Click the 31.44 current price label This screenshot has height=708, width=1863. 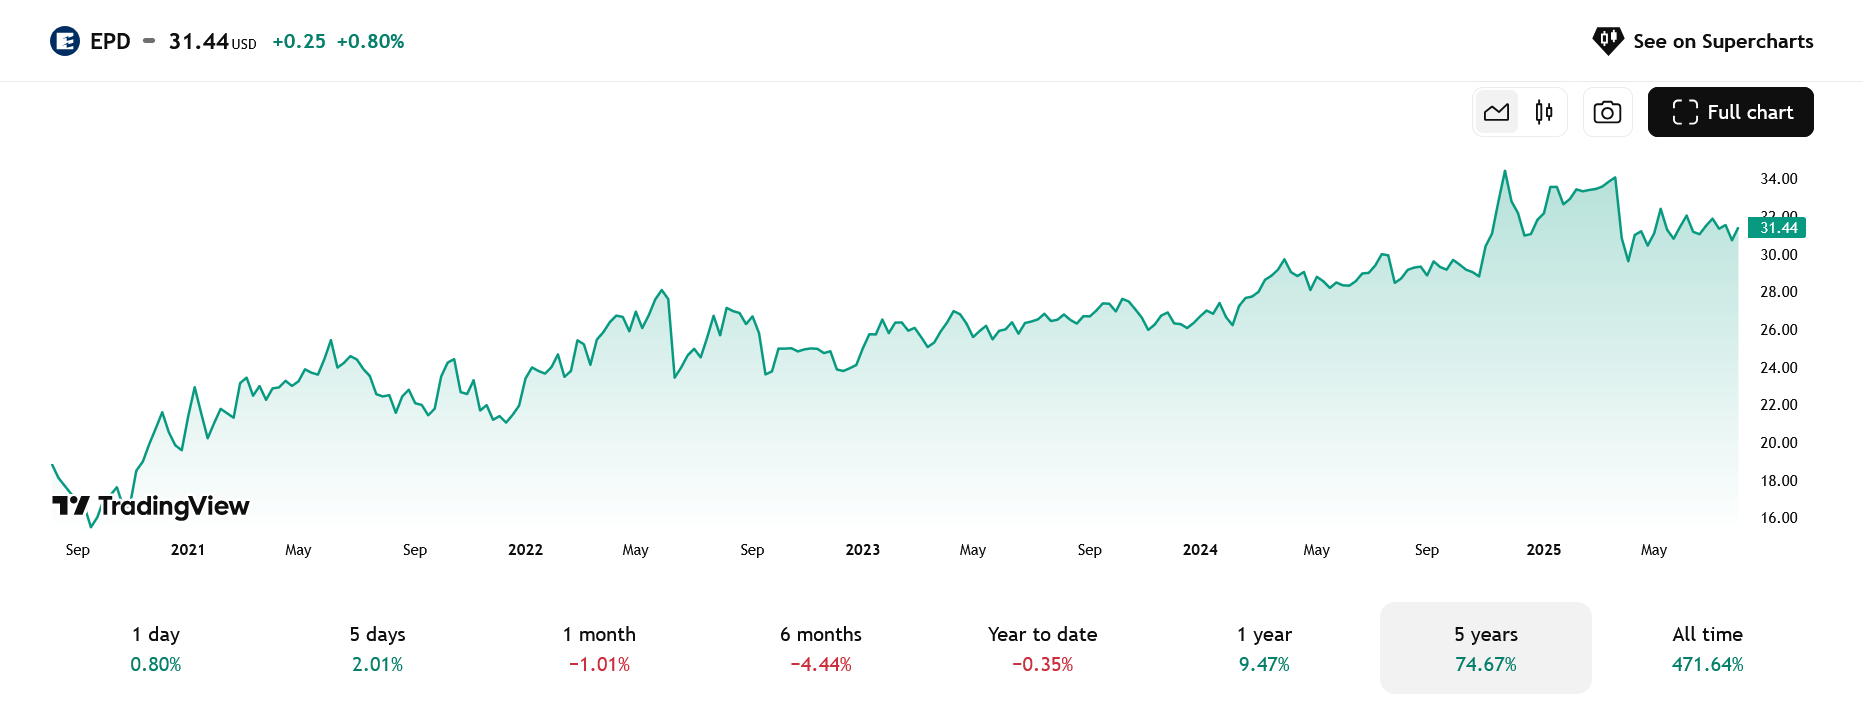[x=1777, y=228]
